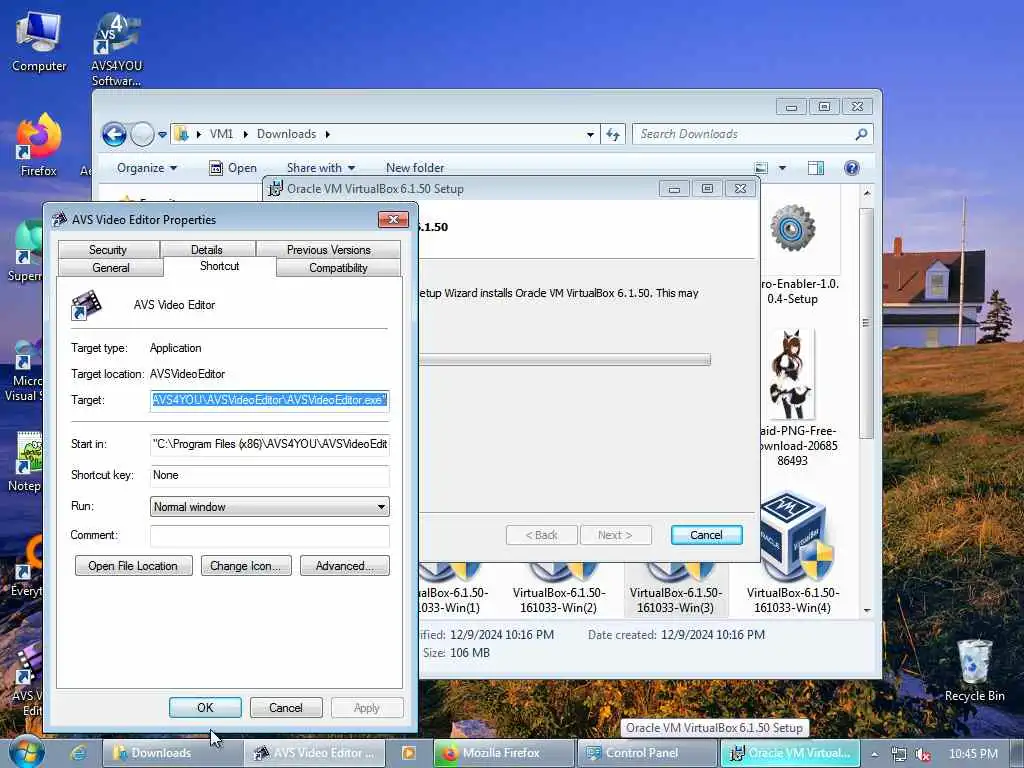1024x768 pixels.
Task: Open the address bar history dropdown
Action: click(x=590, y=135)
